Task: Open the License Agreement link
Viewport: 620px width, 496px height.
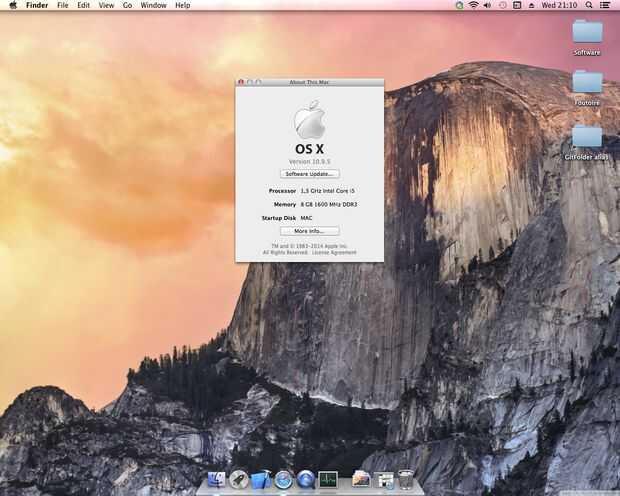Action: (334, 252)
